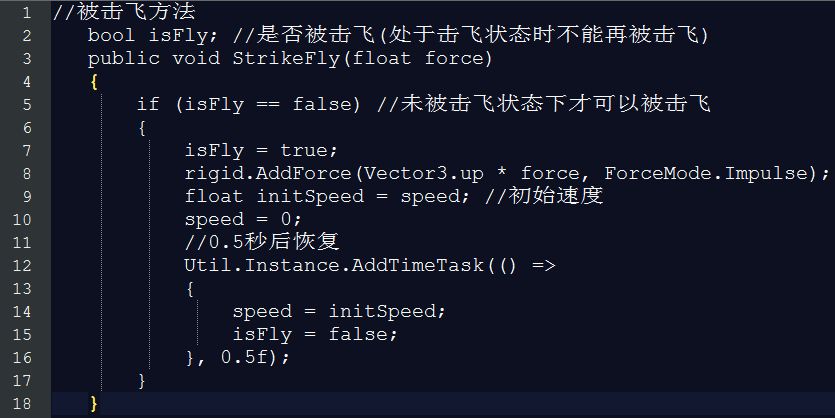Click the '0.5f' delay argument
The height and width of the screenshot is (418, 835).
pos(244,357)
